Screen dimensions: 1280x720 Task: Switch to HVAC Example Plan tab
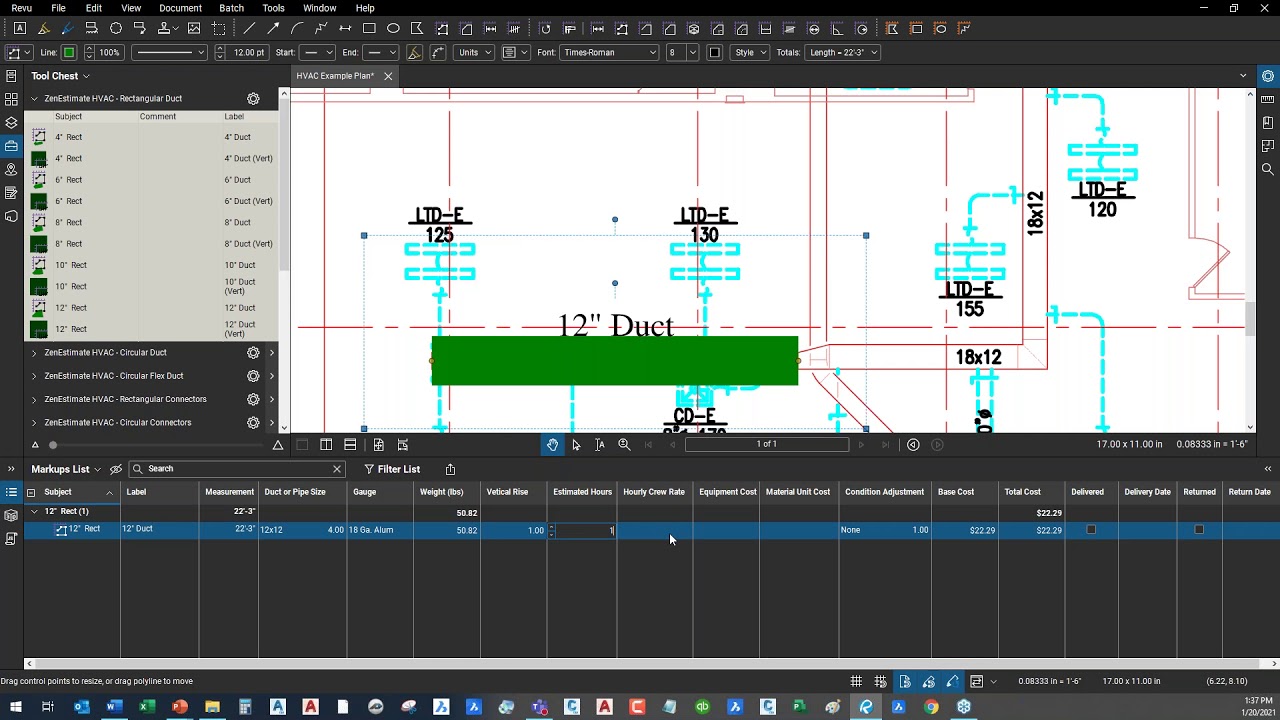[x=335, y=76]
